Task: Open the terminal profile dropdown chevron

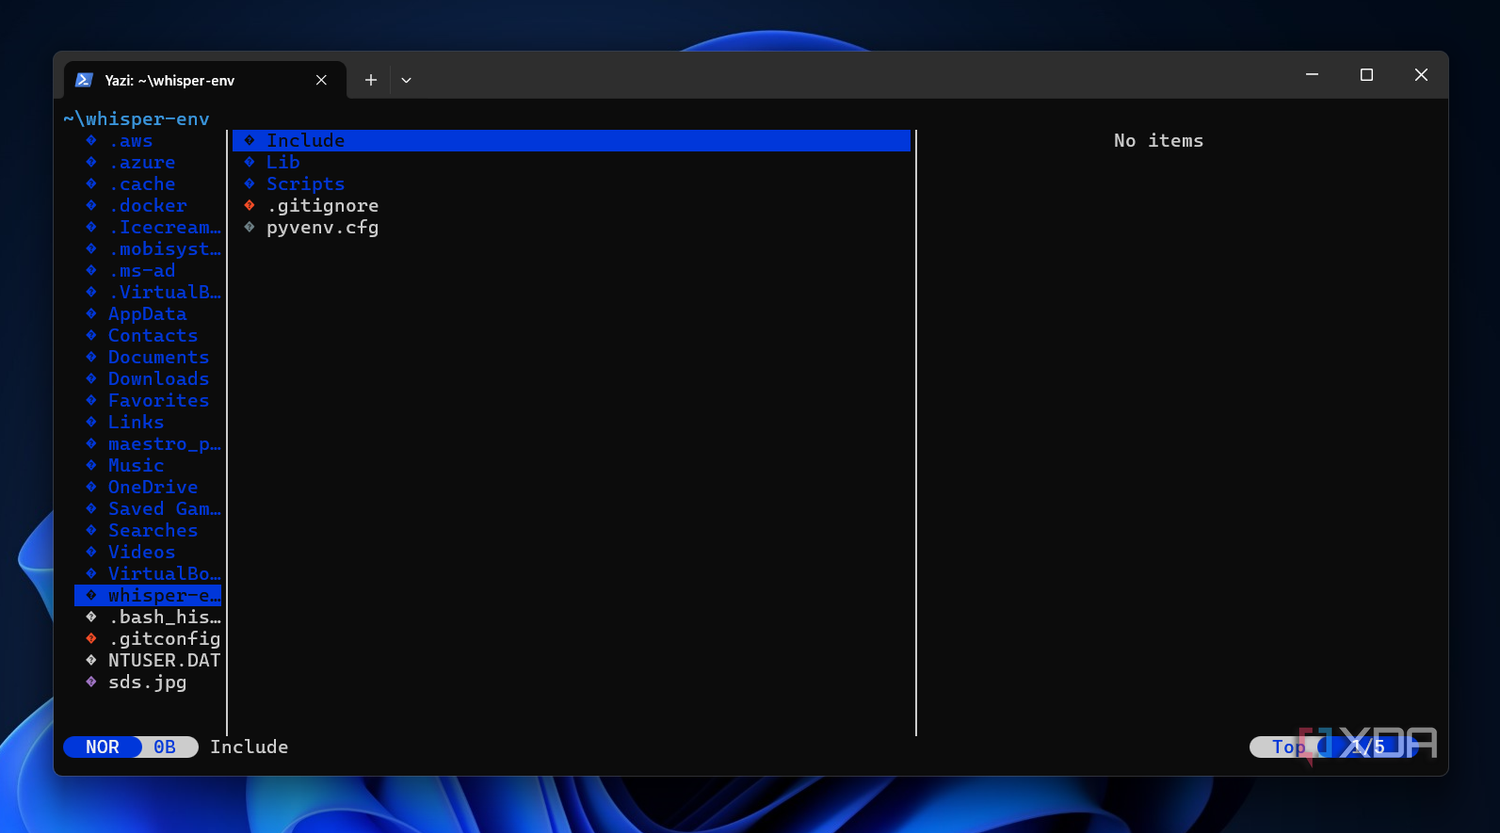Action: 406,80
